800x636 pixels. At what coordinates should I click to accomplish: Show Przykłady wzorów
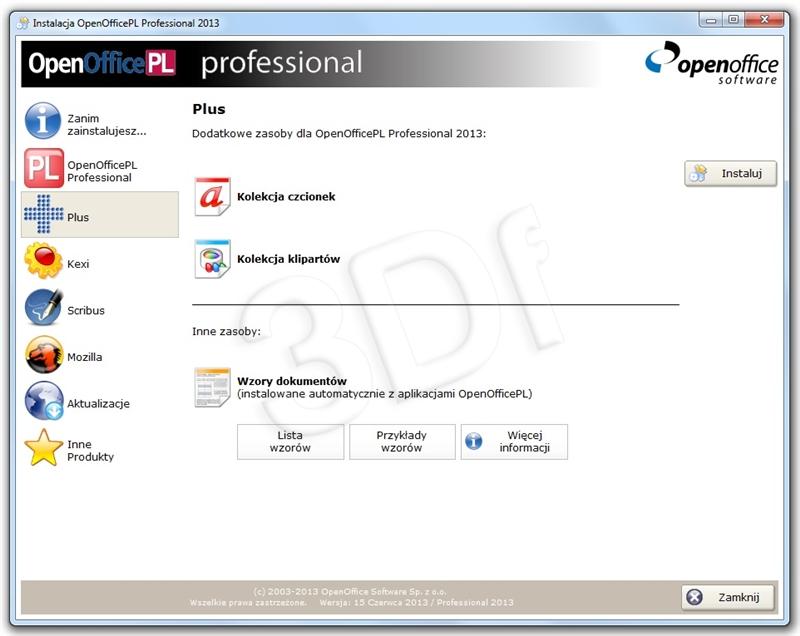click(402, 442)
